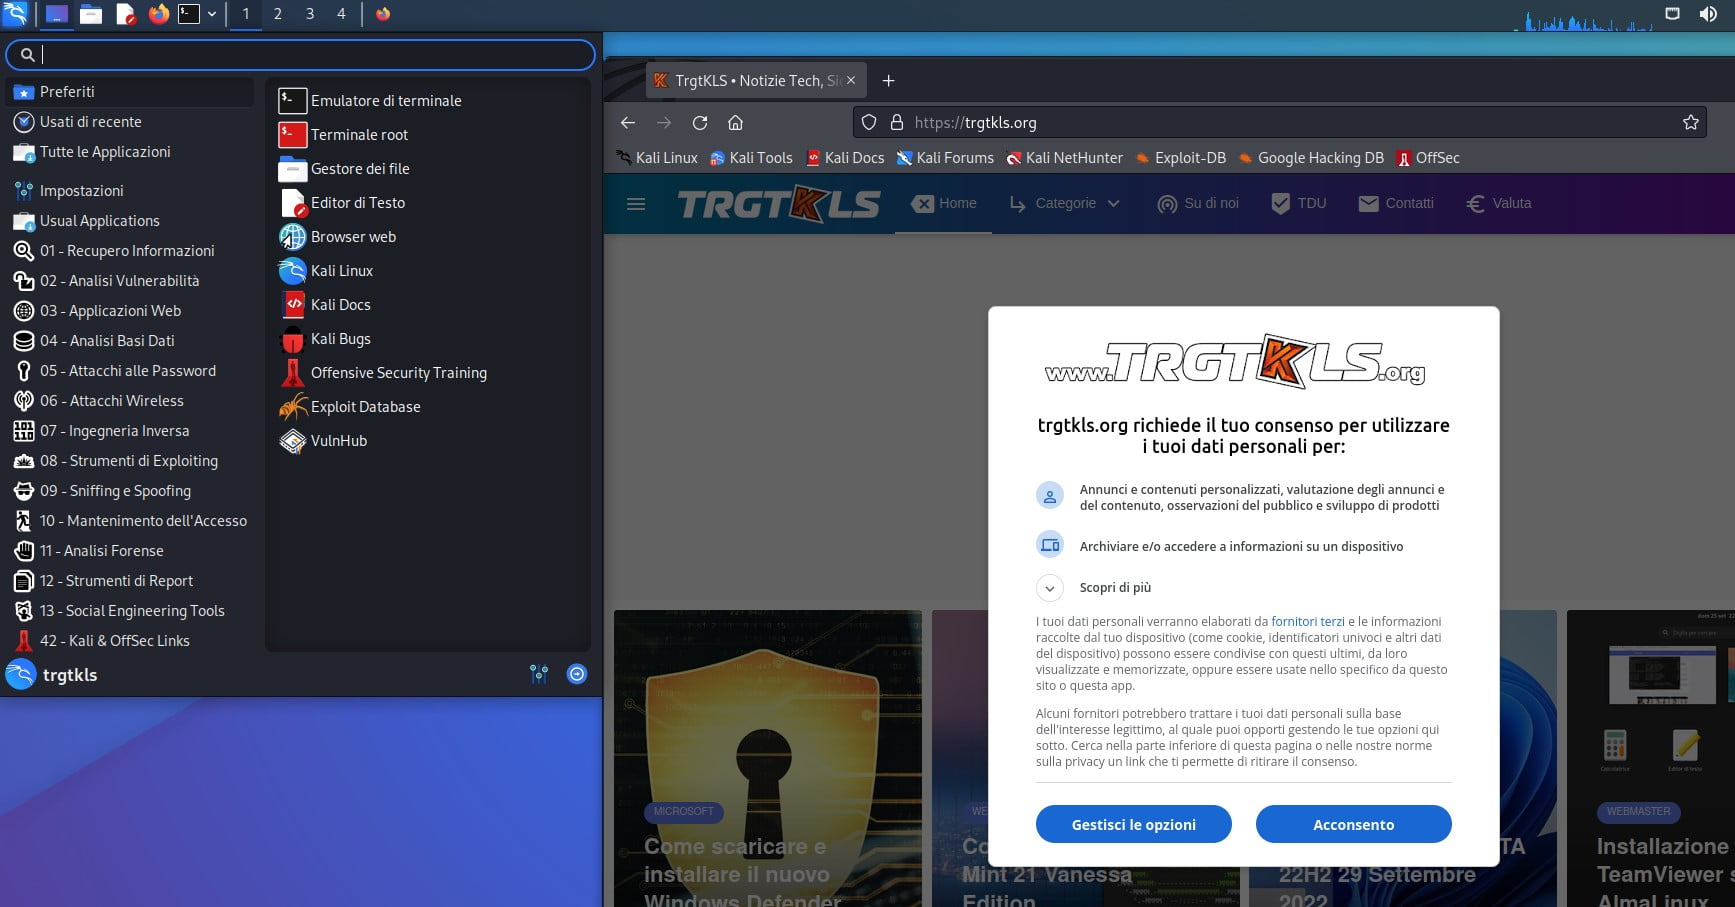Screen dimensions: 1735x907
Task: Open the Exploit-DB bookmark
Action: [1181, 157]
